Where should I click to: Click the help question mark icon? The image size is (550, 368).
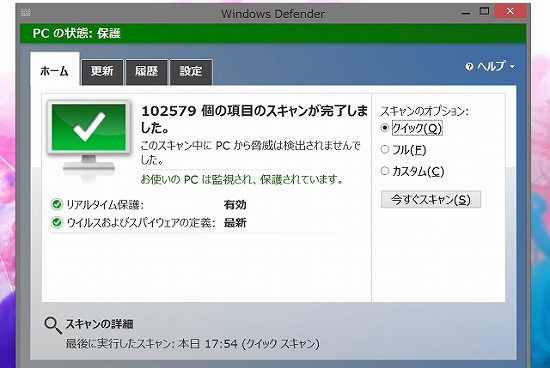(469, 66)
